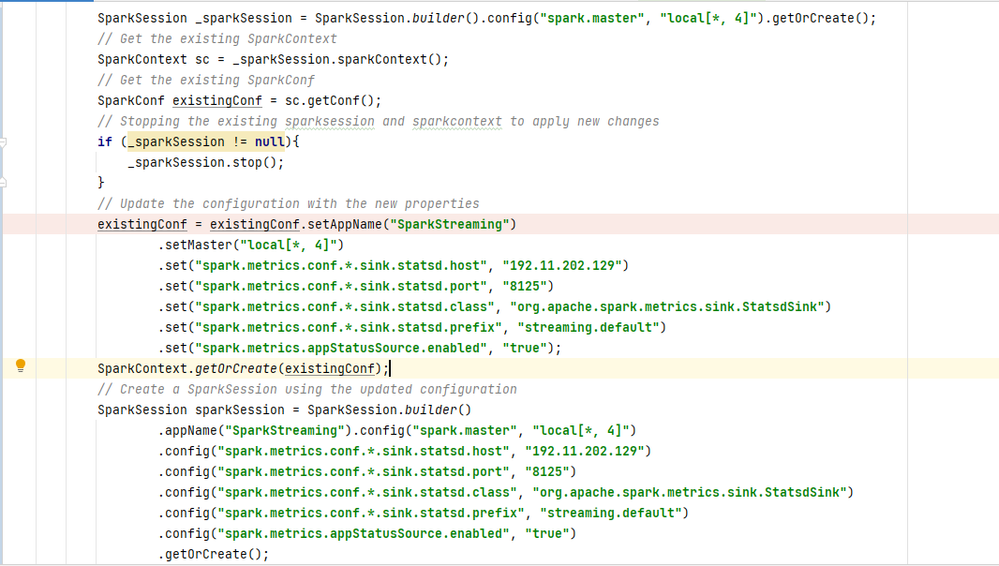Click the .setMaster("local[*, 4]") call
Viewport: 999px width, 566px height.
pos(251,245)
